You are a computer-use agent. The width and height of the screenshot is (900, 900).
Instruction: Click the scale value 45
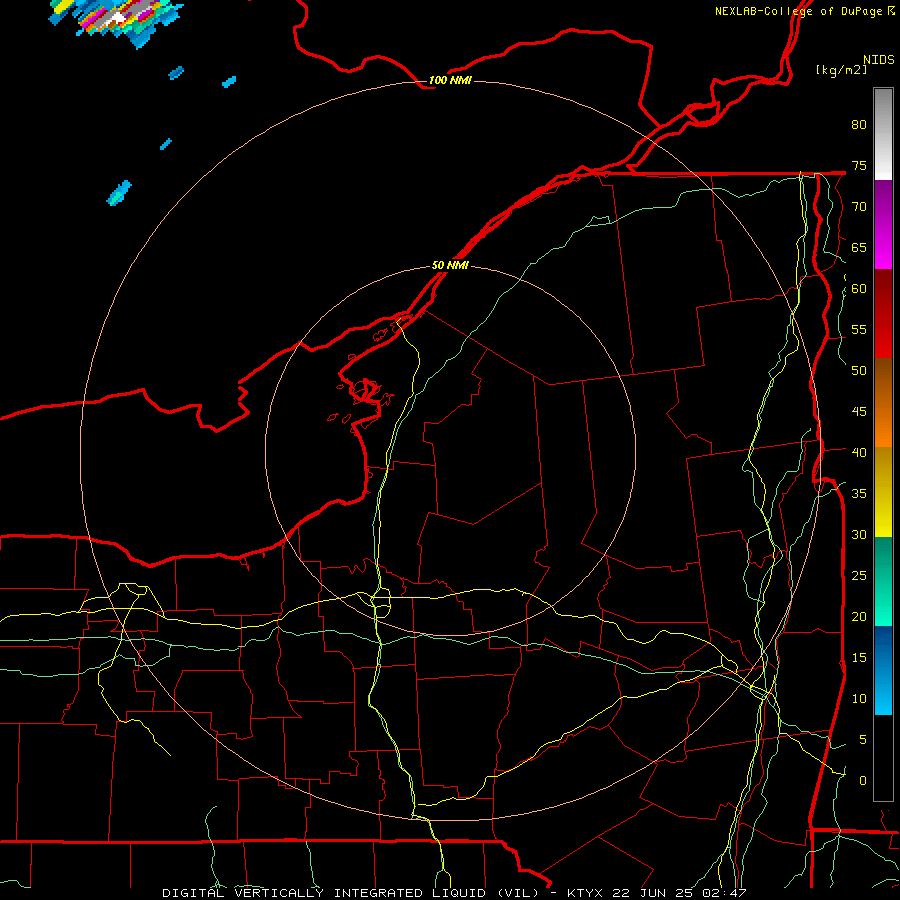(859, 412)
